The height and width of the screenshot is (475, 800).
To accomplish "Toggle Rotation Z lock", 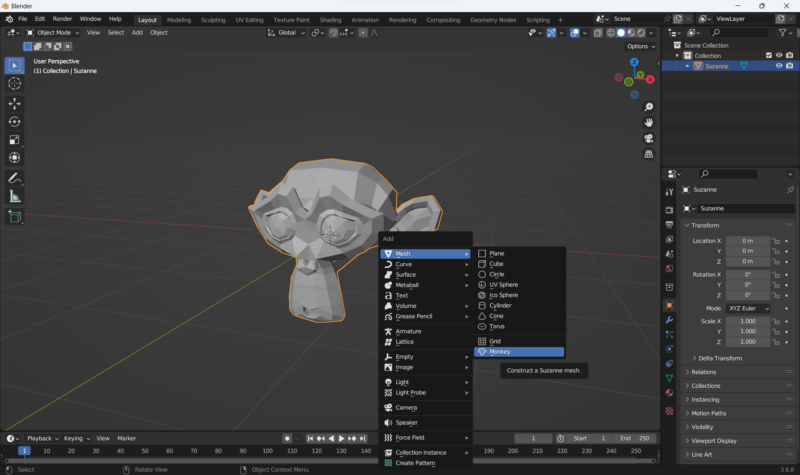I will 776,295.
